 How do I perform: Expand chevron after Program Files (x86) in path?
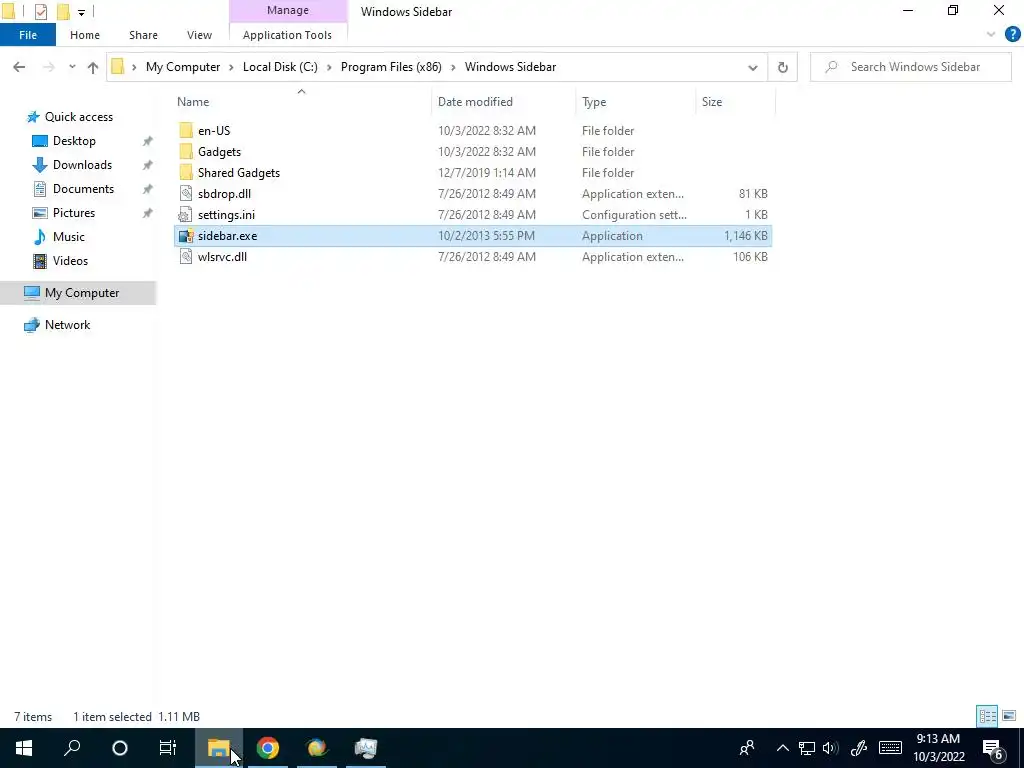tap(453, 67)
